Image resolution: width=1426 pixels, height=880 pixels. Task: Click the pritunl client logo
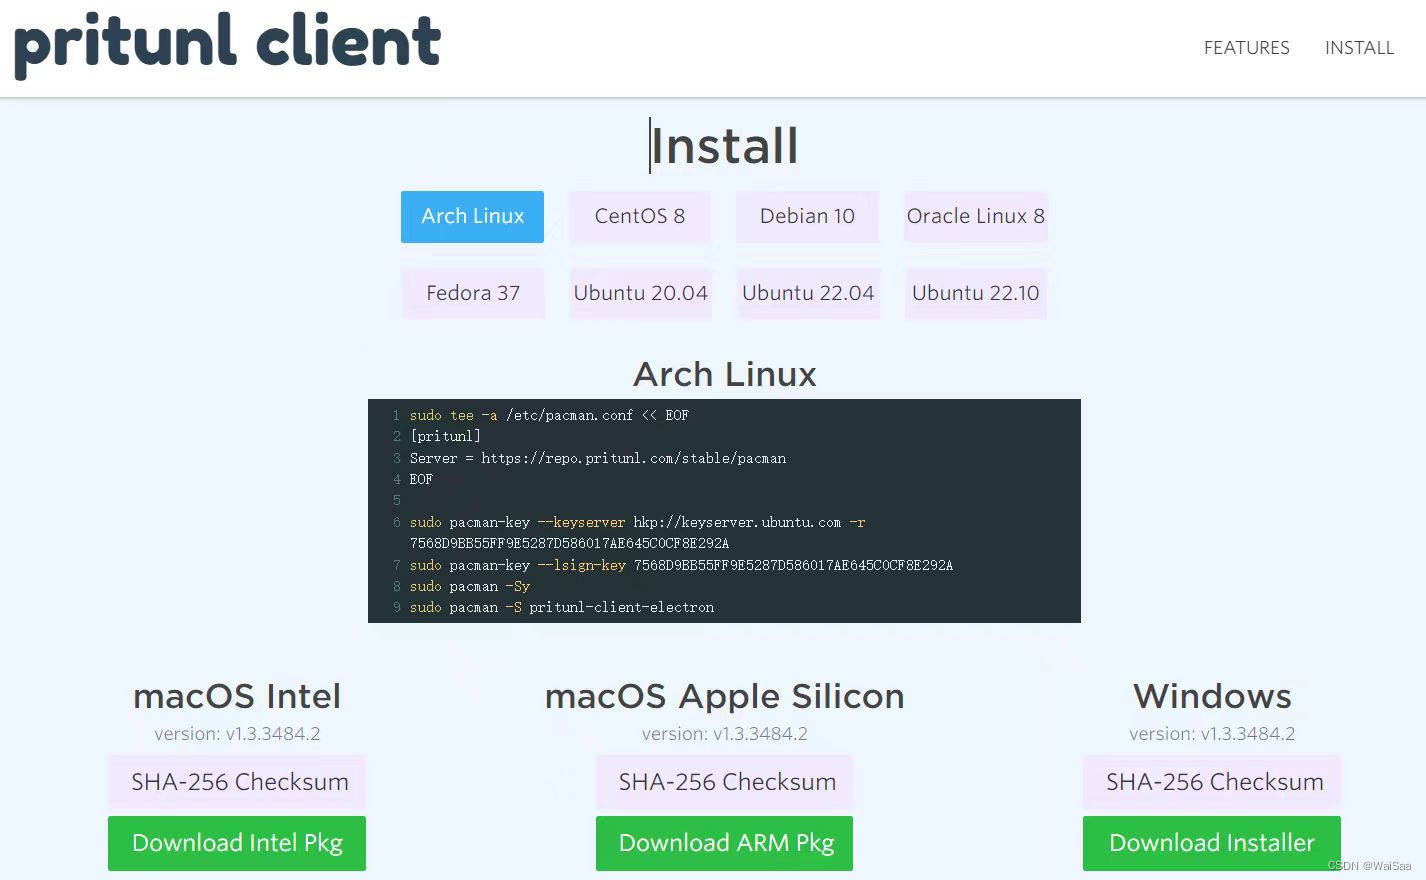228,45
